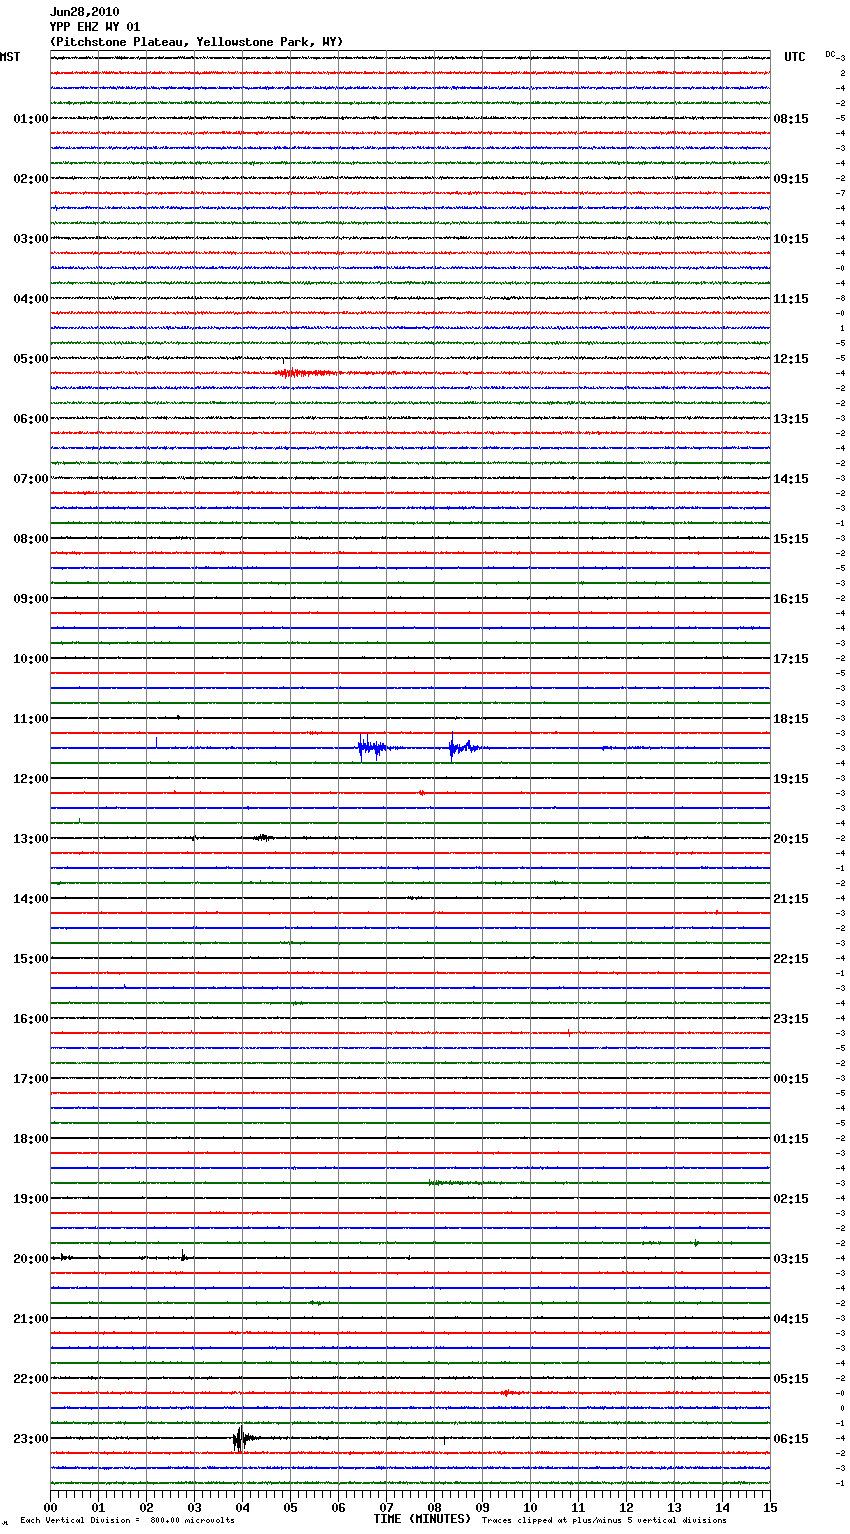850x1534 pixels.
Task: Click the 10:15 UTC time label
Action: tap(791, 239)
